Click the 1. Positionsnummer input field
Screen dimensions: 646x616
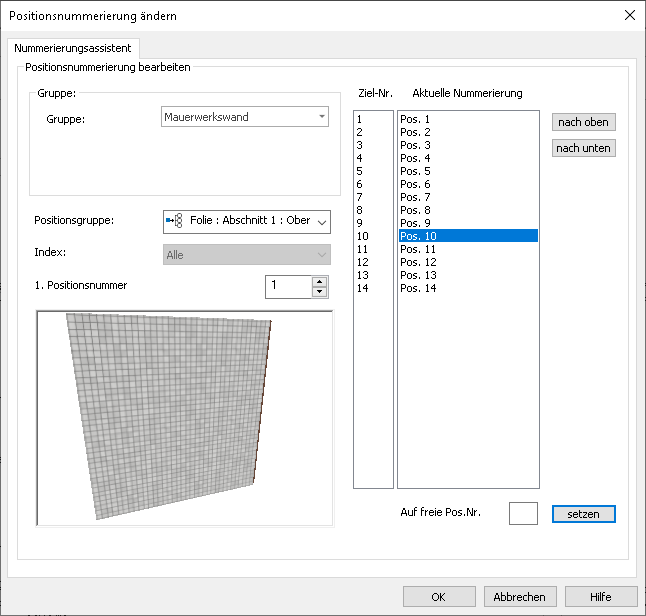(x=288, y=286)
